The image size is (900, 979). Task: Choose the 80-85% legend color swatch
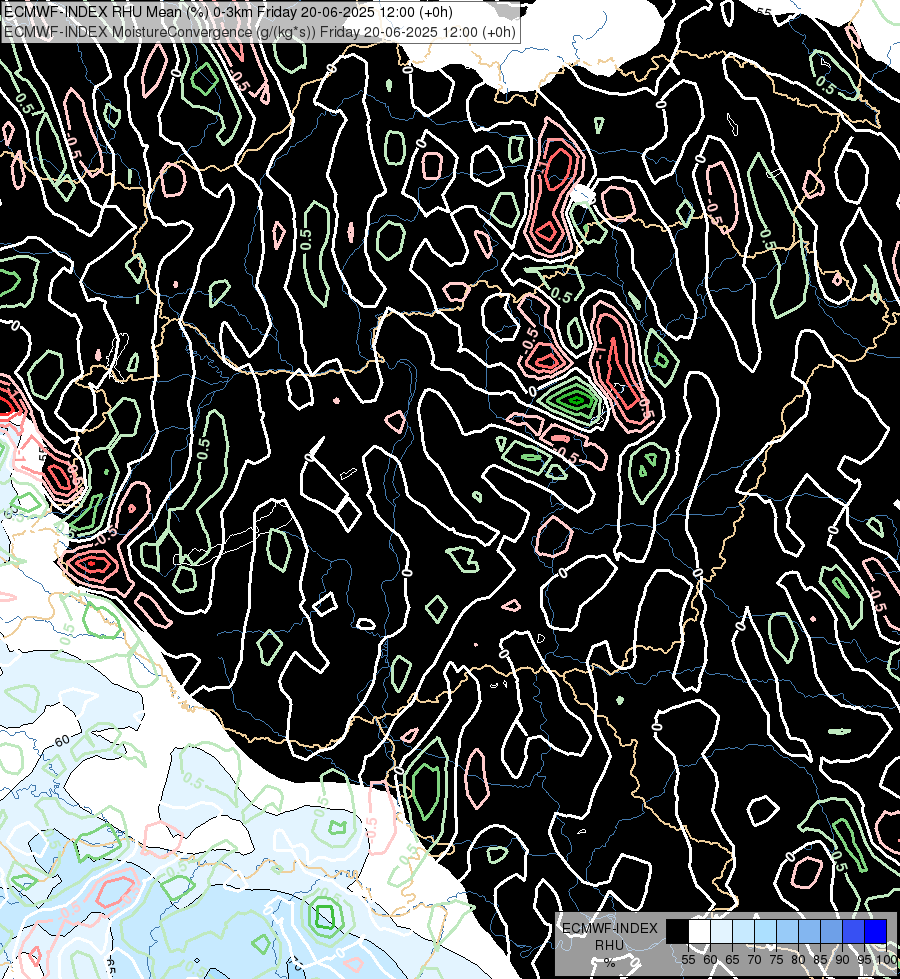[809, 931]
